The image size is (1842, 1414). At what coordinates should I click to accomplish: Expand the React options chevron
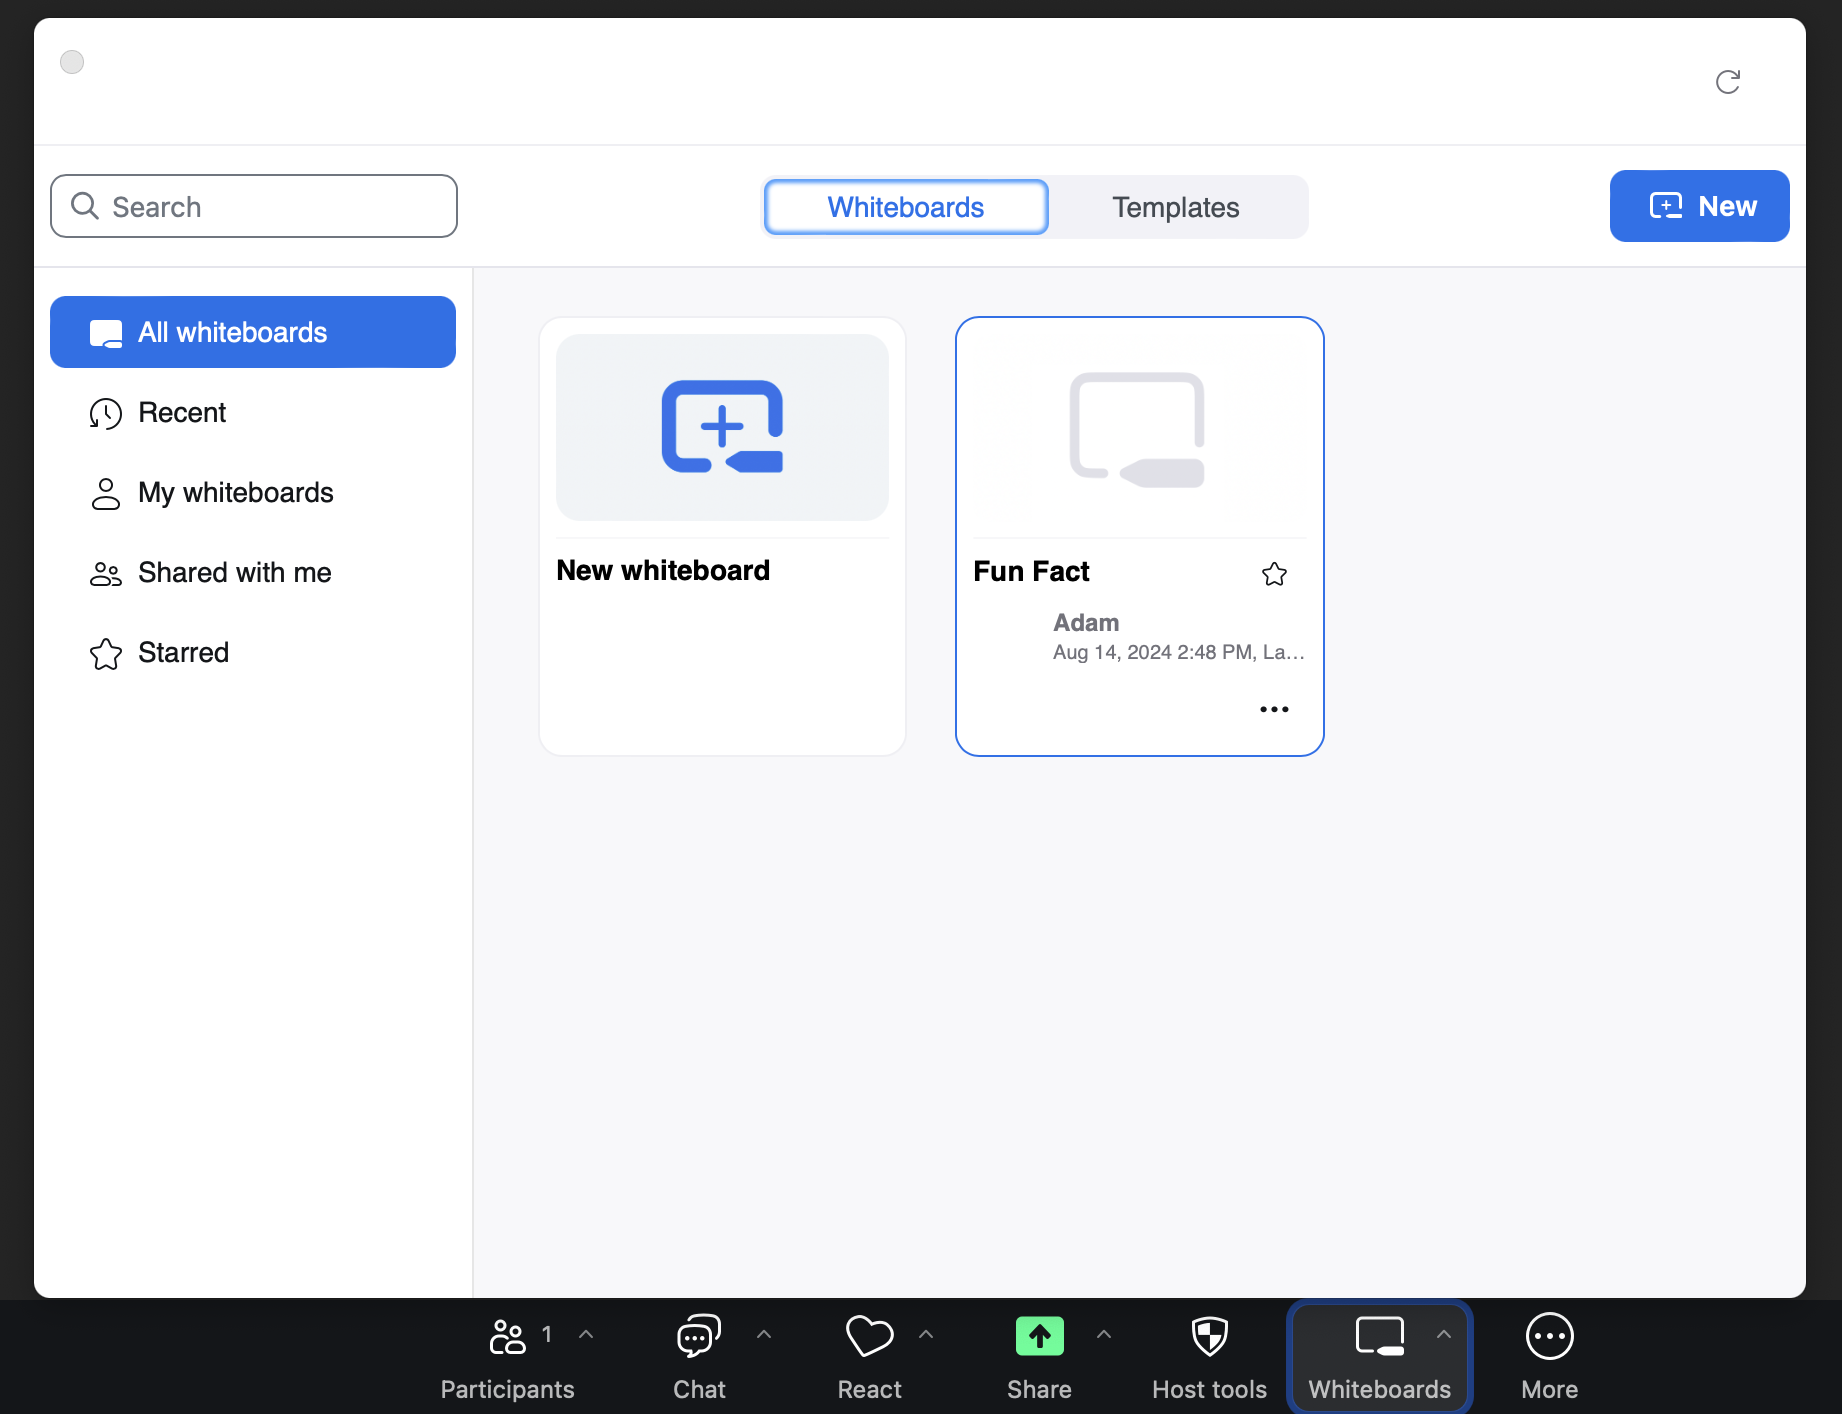pos(926,1334)
